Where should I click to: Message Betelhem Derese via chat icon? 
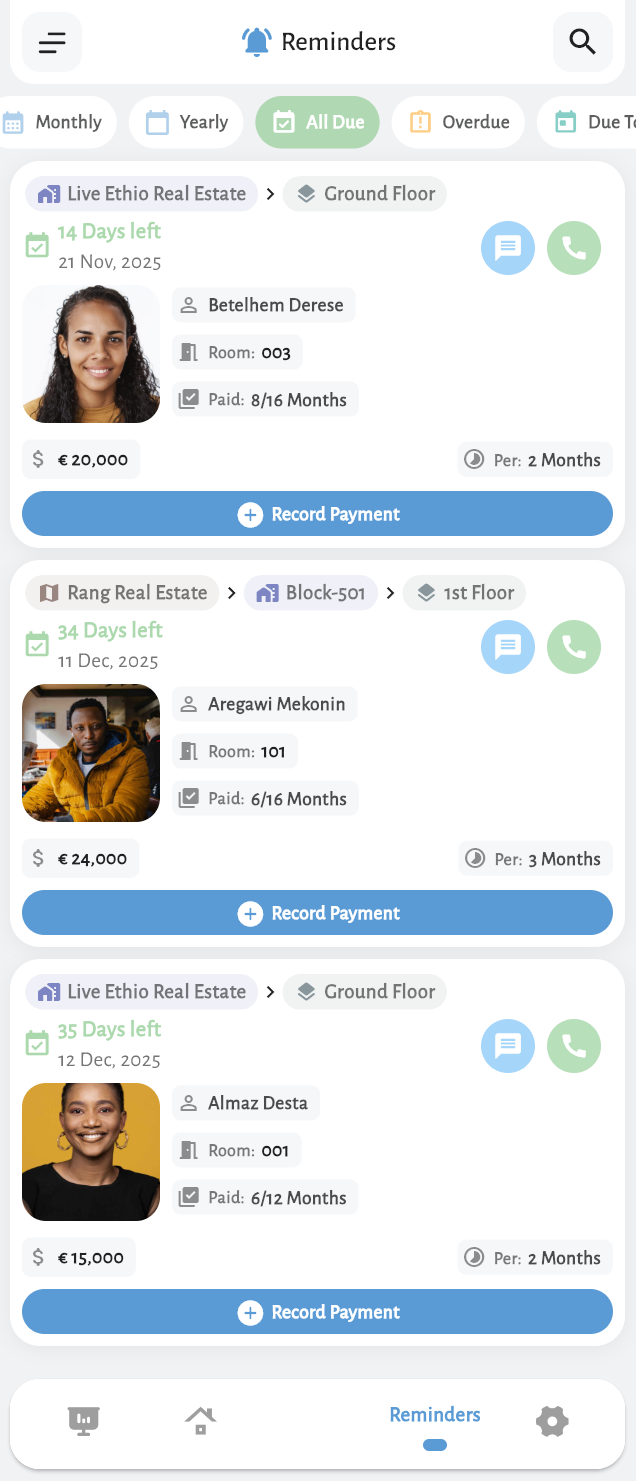pos(508,247)
